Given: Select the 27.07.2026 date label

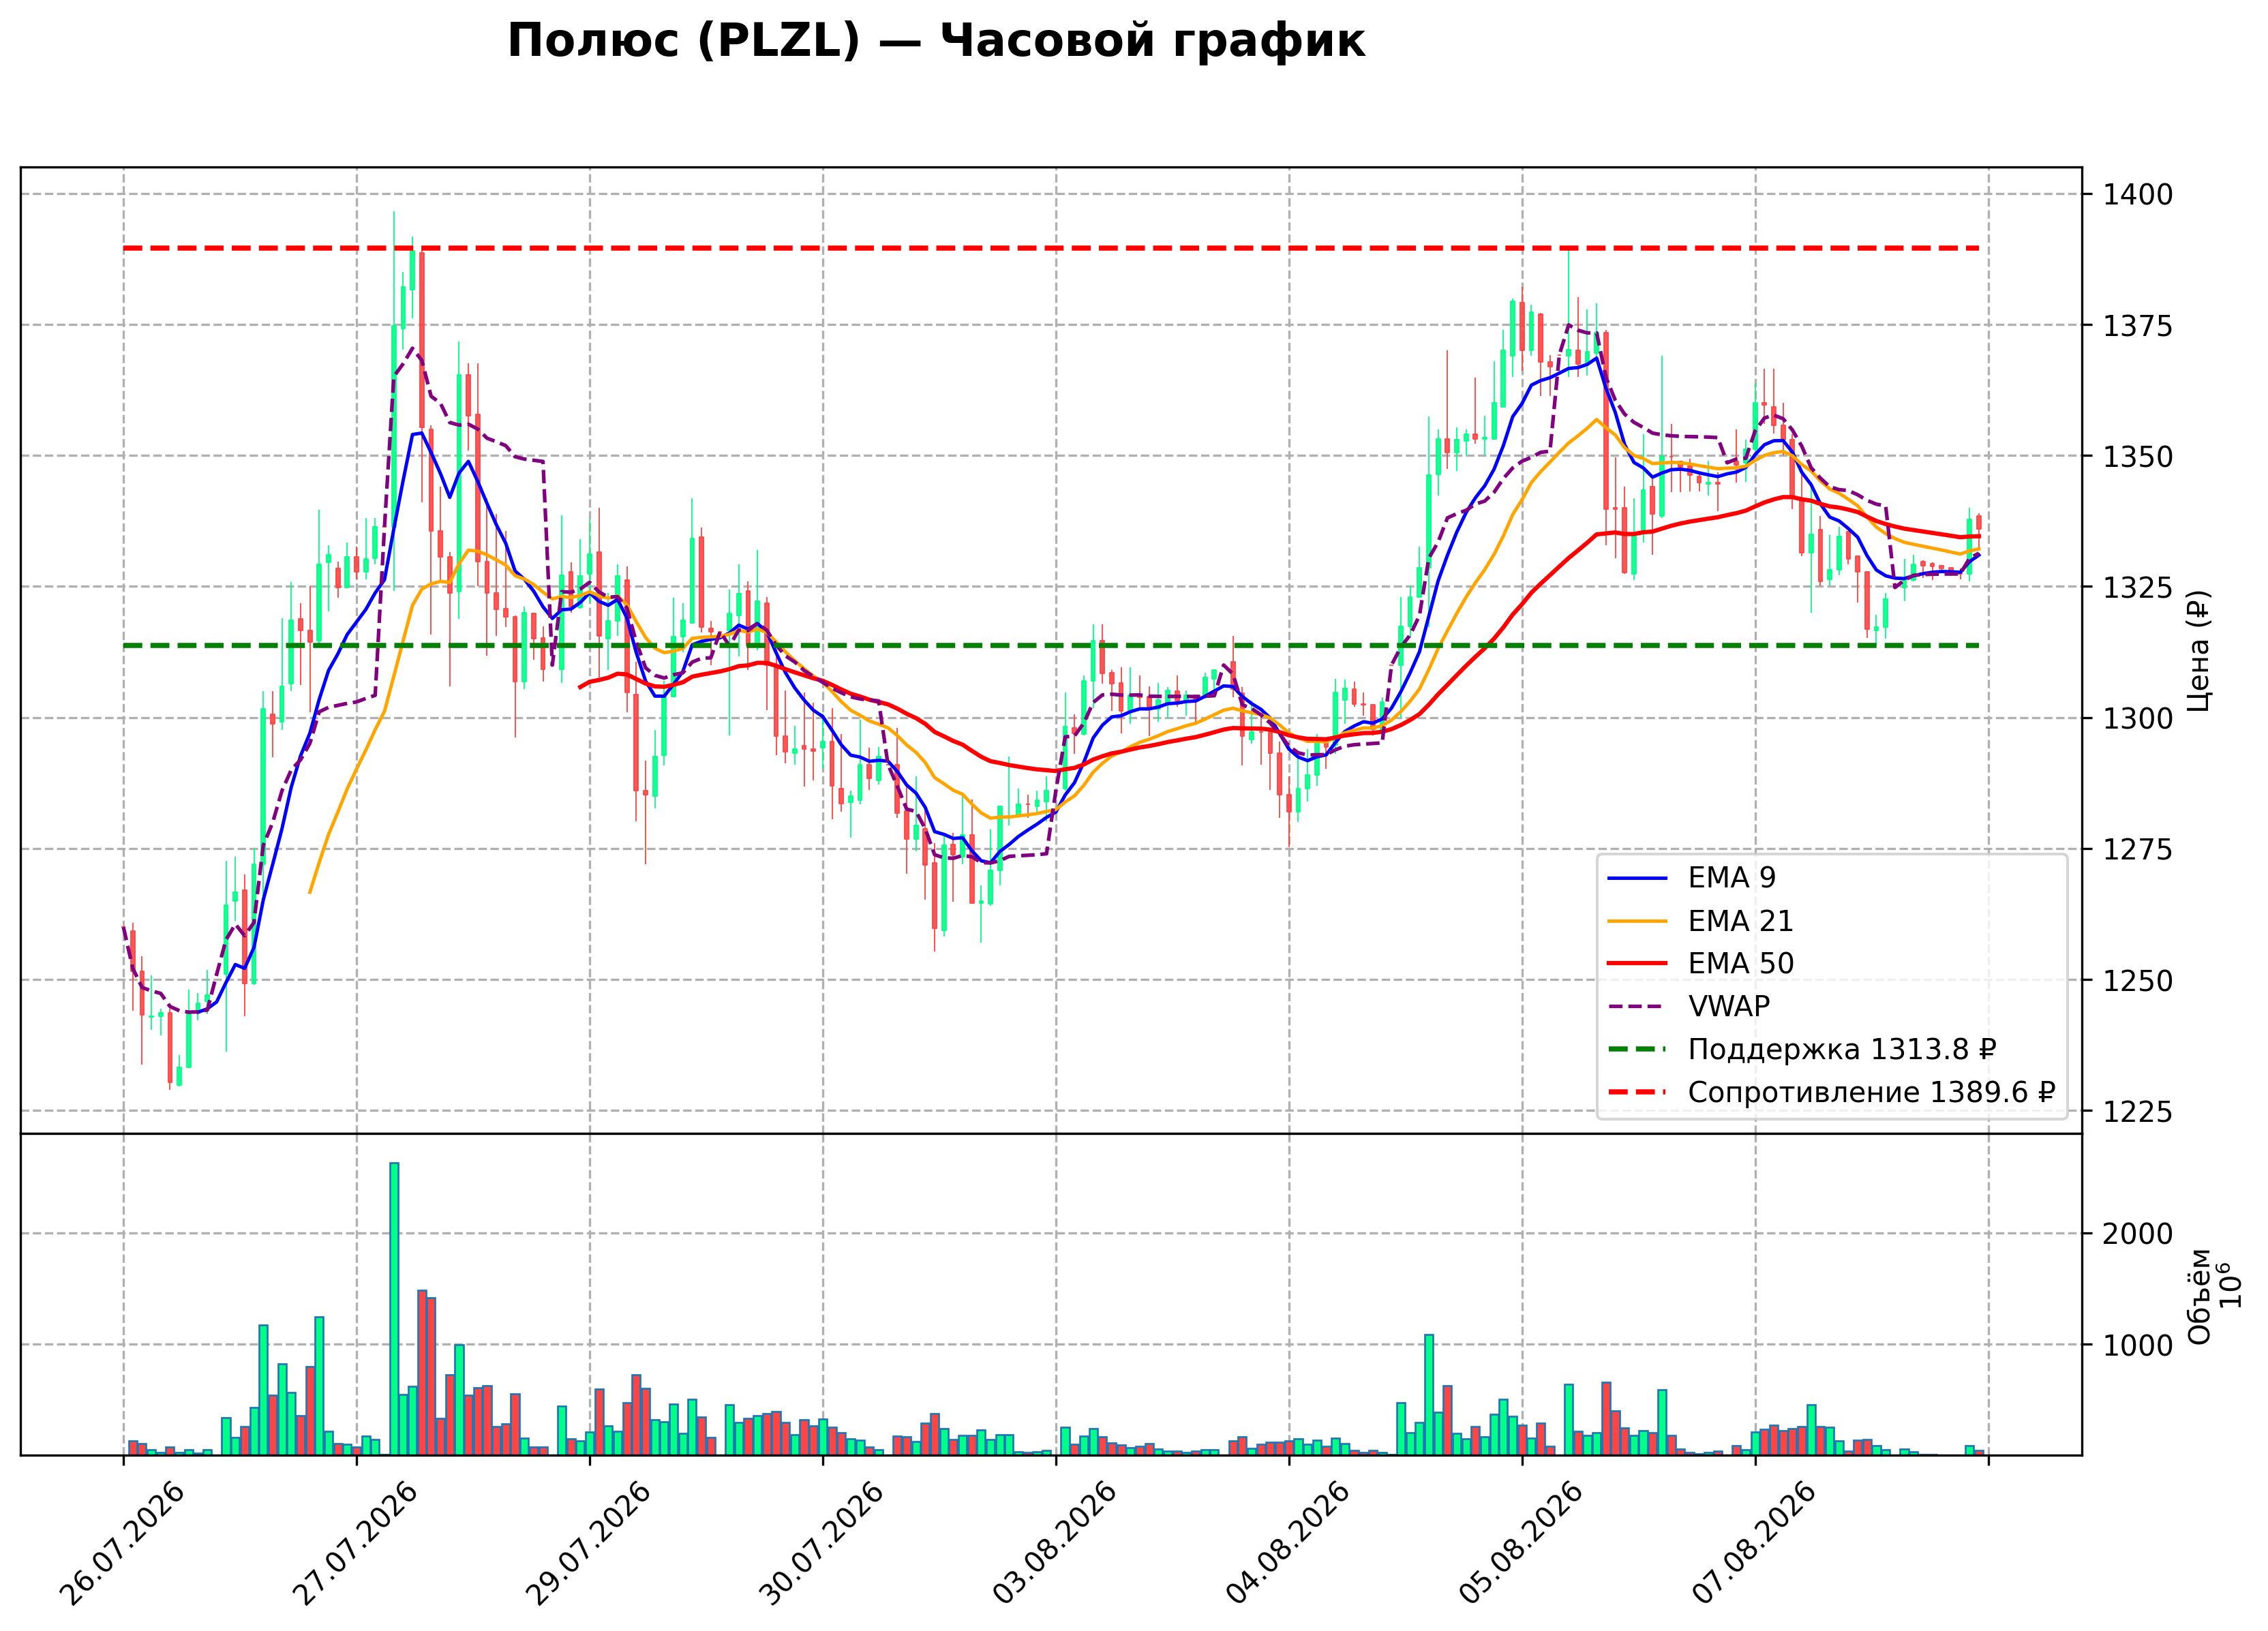Looking at the screenshot, I should coord(356,1544).
